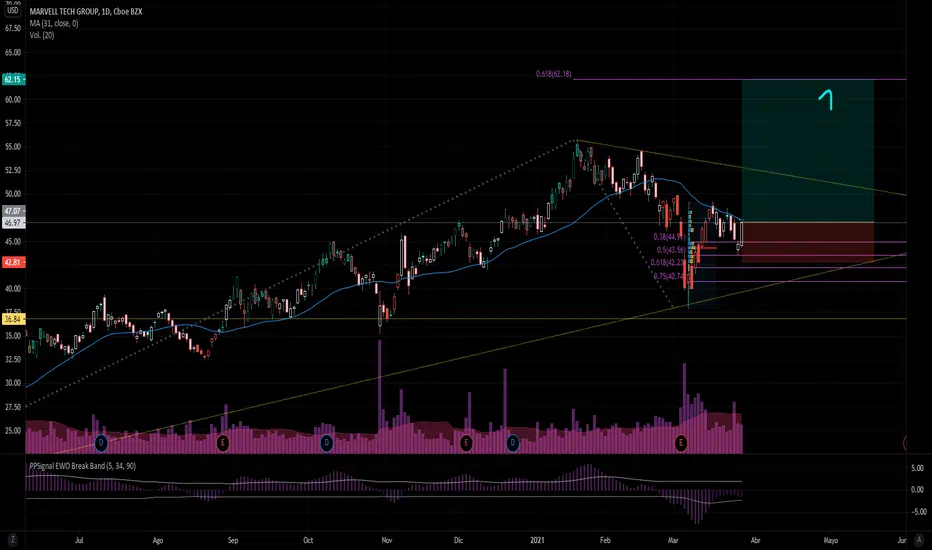This screenshot has width=932, height=550.
Task: Click the Mar label on time axis
Action: [x=673, y=540]
